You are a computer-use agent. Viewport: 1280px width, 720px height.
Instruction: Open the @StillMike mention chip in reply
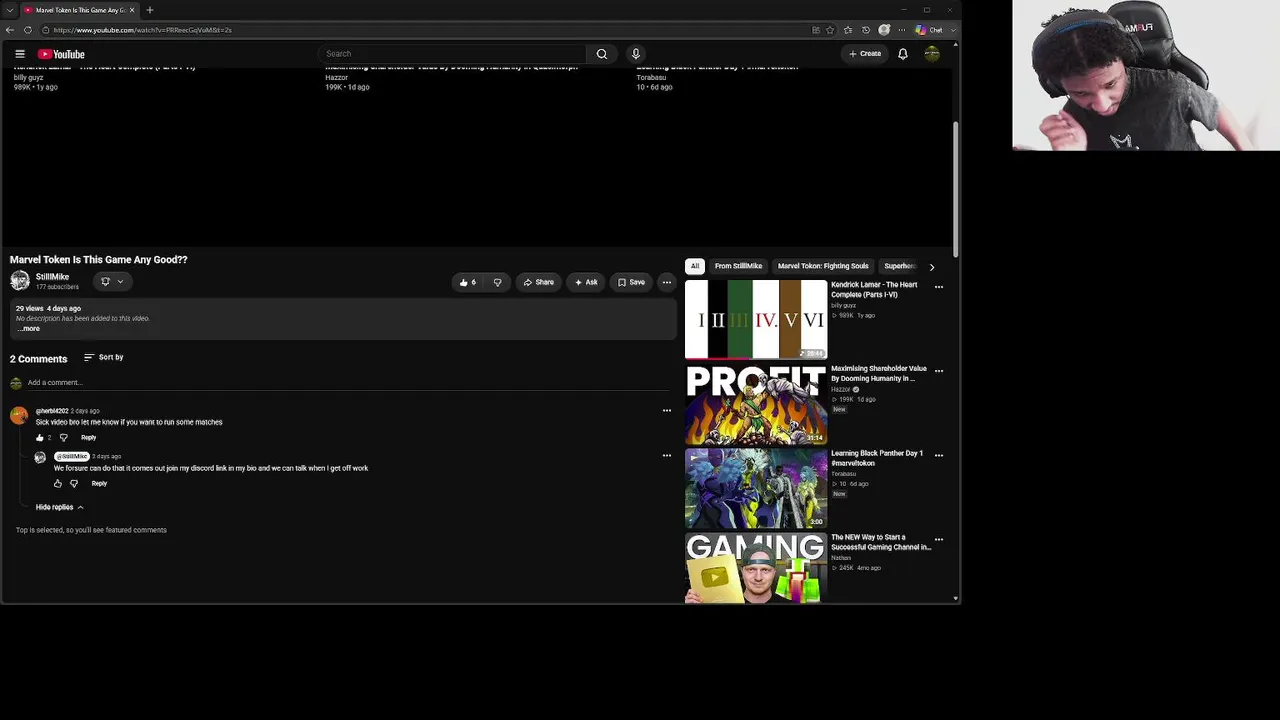[72, 456]
